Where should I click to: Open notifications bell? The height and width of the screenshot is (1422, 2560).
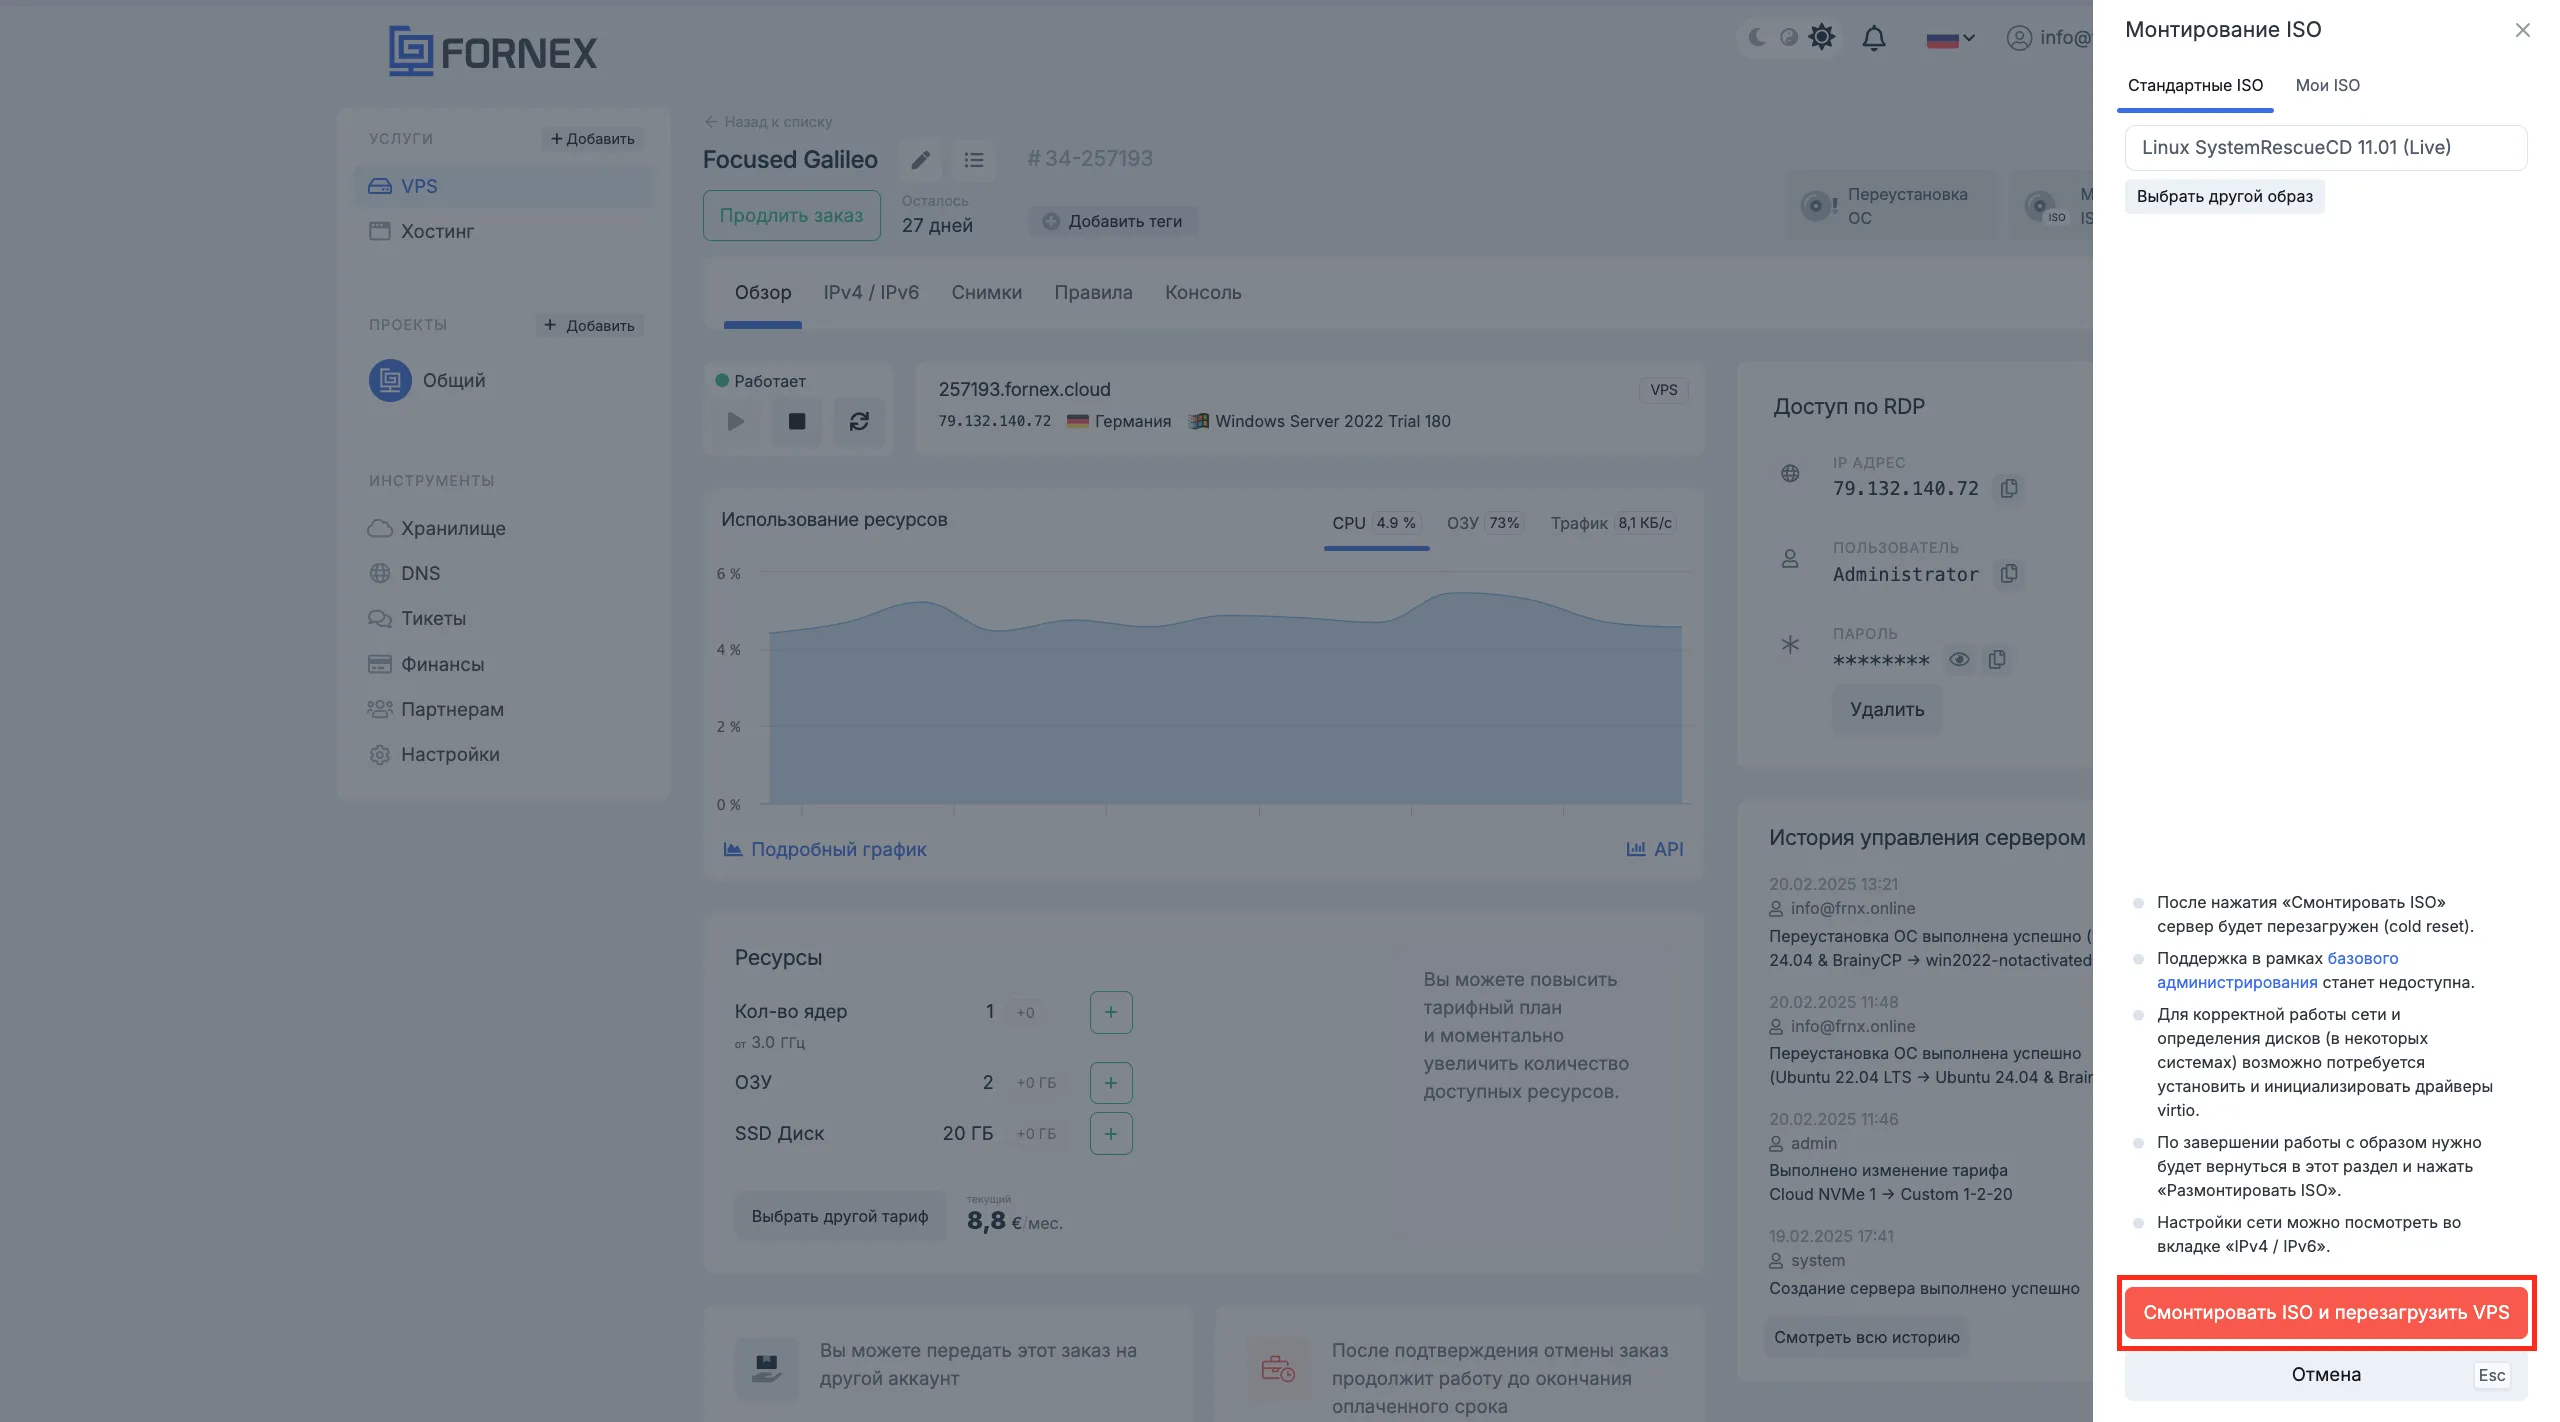(1874, 38)
